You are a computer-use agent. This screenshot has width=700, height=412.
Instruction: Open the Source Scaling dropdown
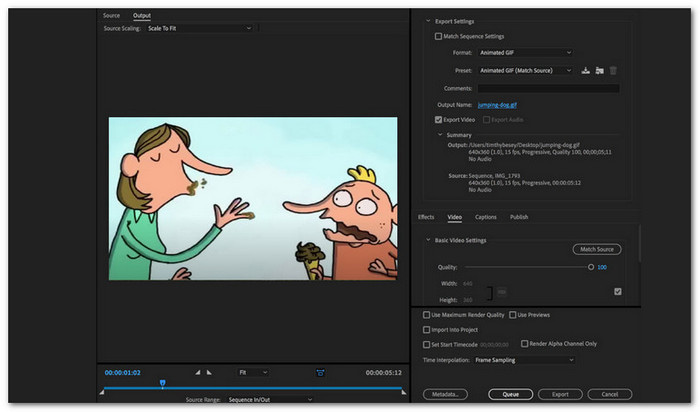199,28
